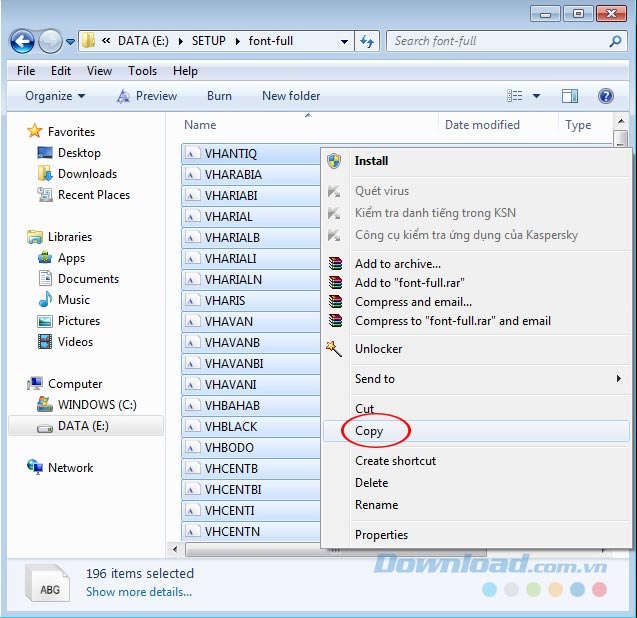The height and width of the screenshot is (618, 637).
Task: Select WinRAR Add to archive option
Action: tap(397, 264)
